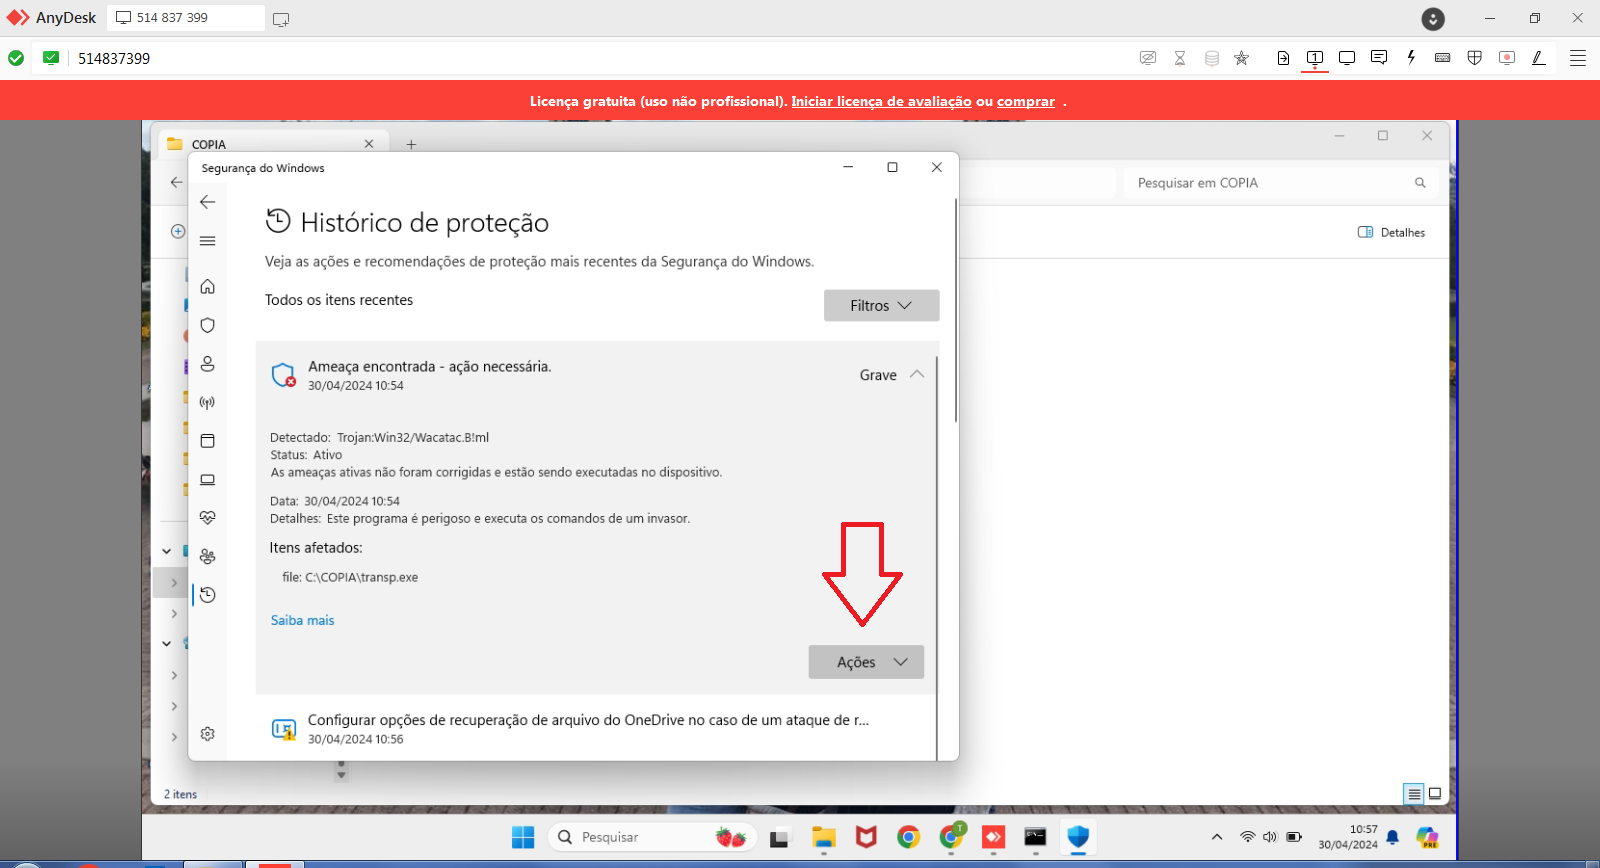The height and width of the screenshot is (868, 1600).
Task: Open Account protection in sidebar
Action: [x=208, y=364]
